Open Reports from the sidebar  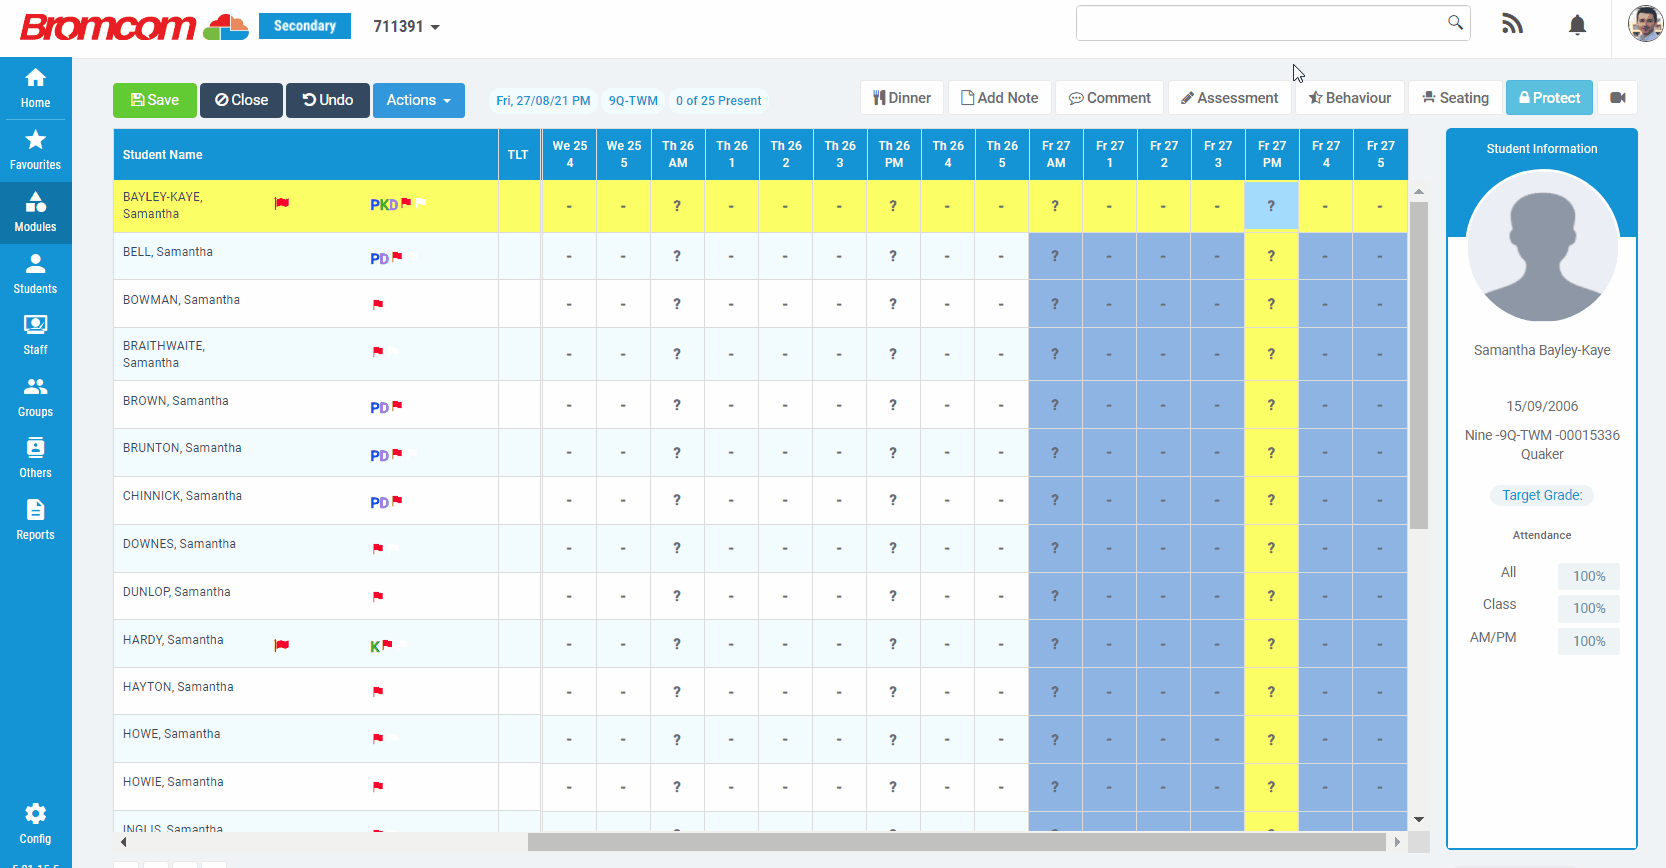35,520
